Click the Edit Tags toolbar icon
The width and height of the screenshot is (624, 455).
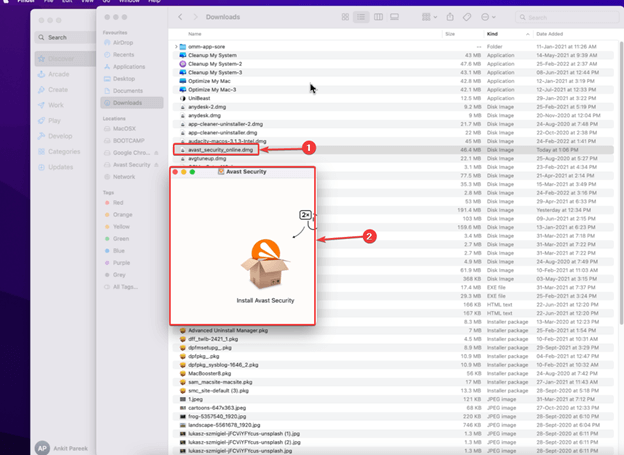click(467, 17)
